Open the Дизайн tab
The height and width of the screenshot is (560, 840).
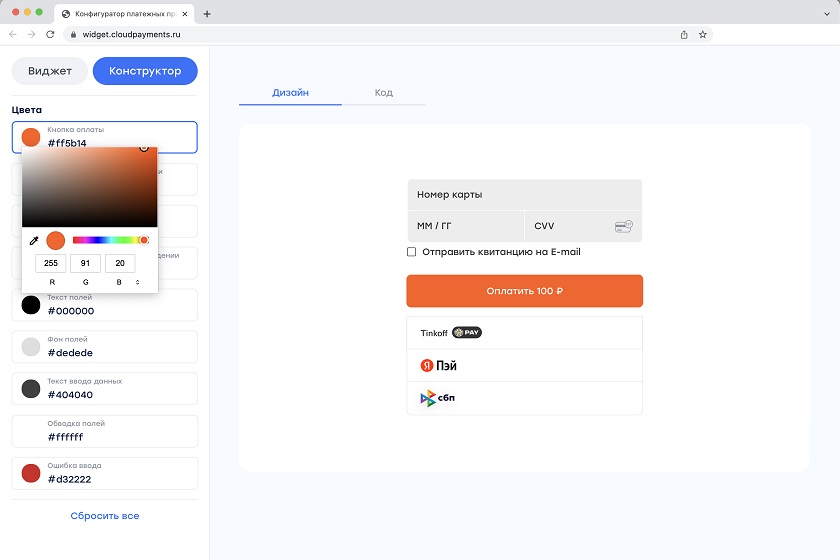pyautogui.click(x=290, y=93)
